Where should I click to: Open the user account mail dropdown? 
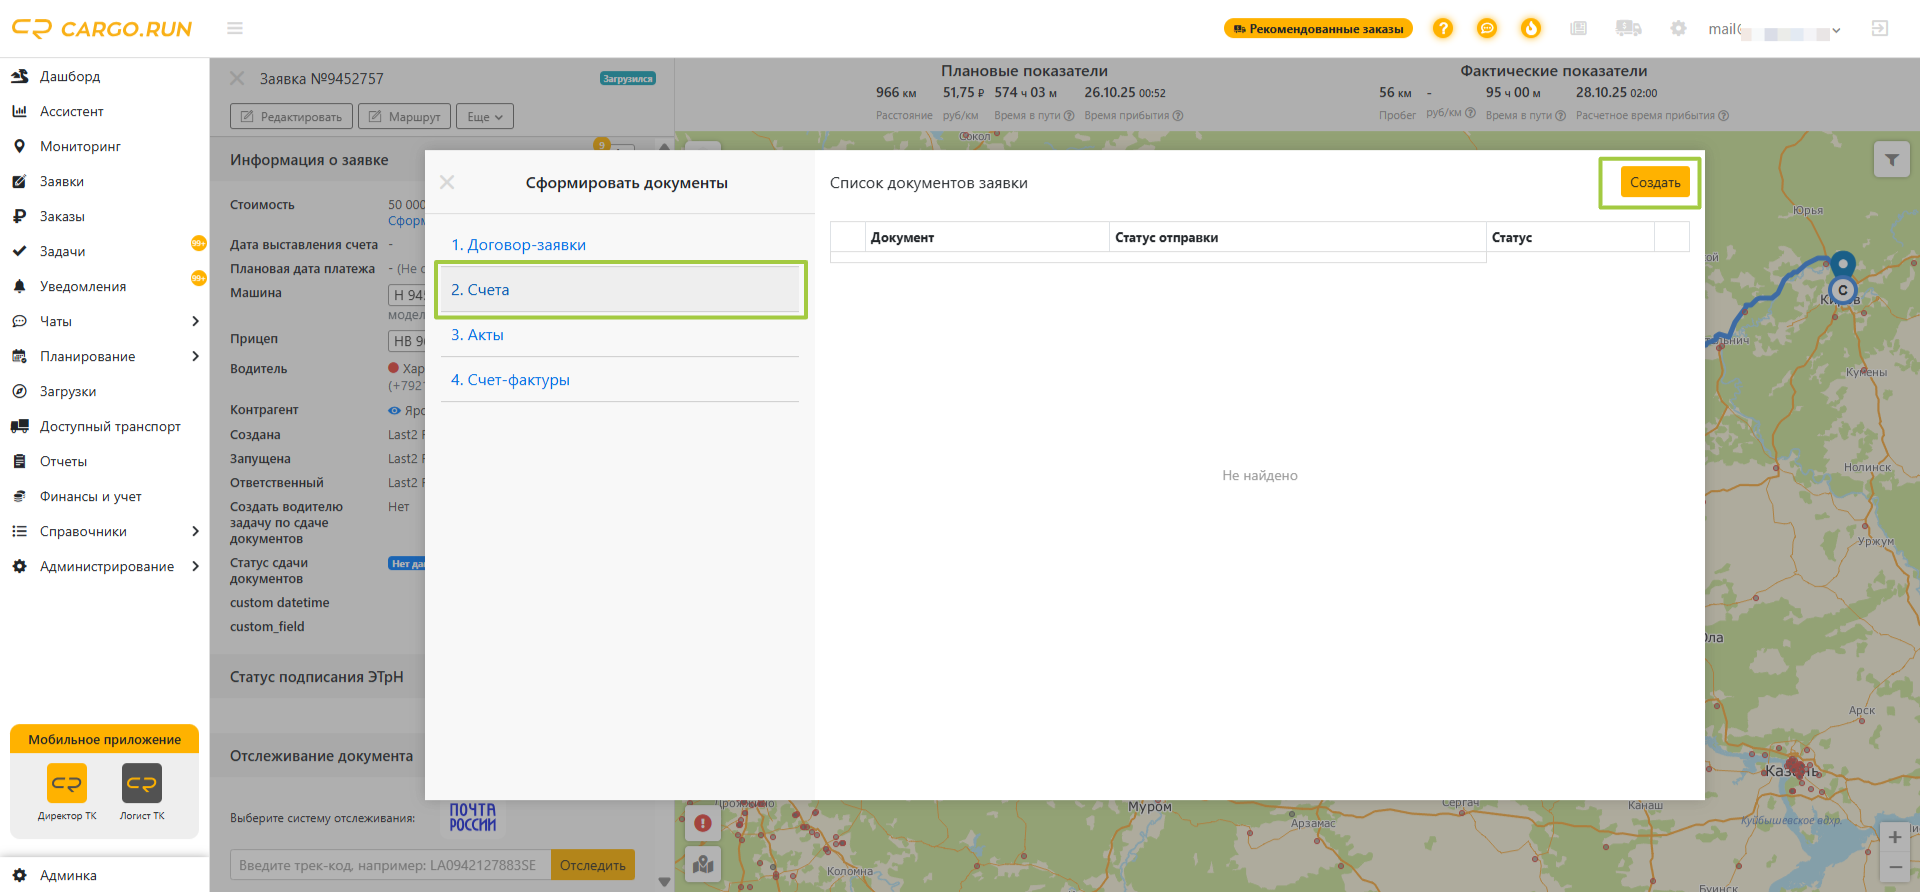point(1774,29)
